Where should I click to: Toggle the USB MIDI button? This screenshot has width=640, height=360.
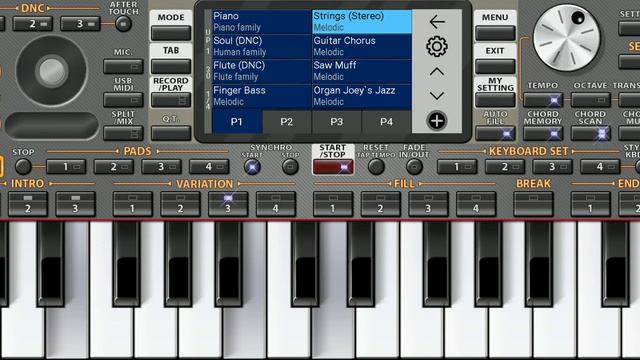[123, 100]
